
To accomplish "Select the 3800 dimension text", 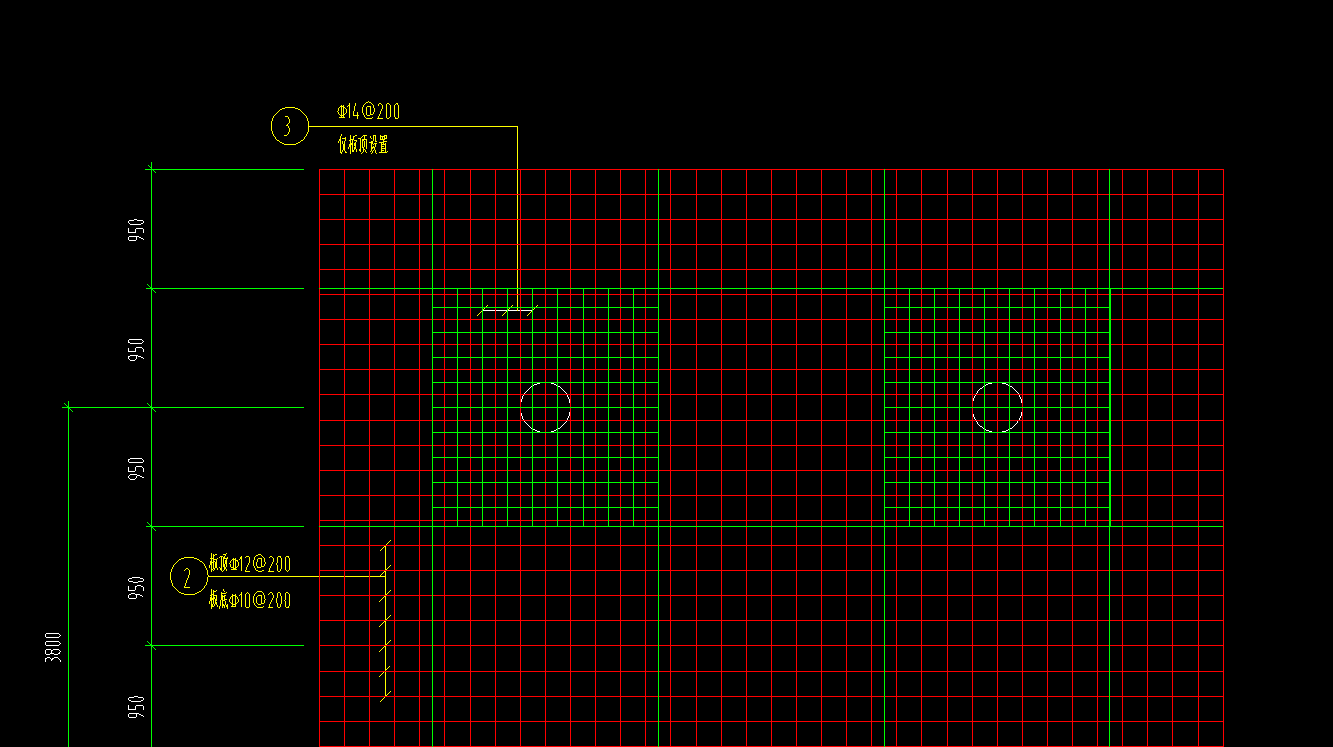I will (54, 646).
